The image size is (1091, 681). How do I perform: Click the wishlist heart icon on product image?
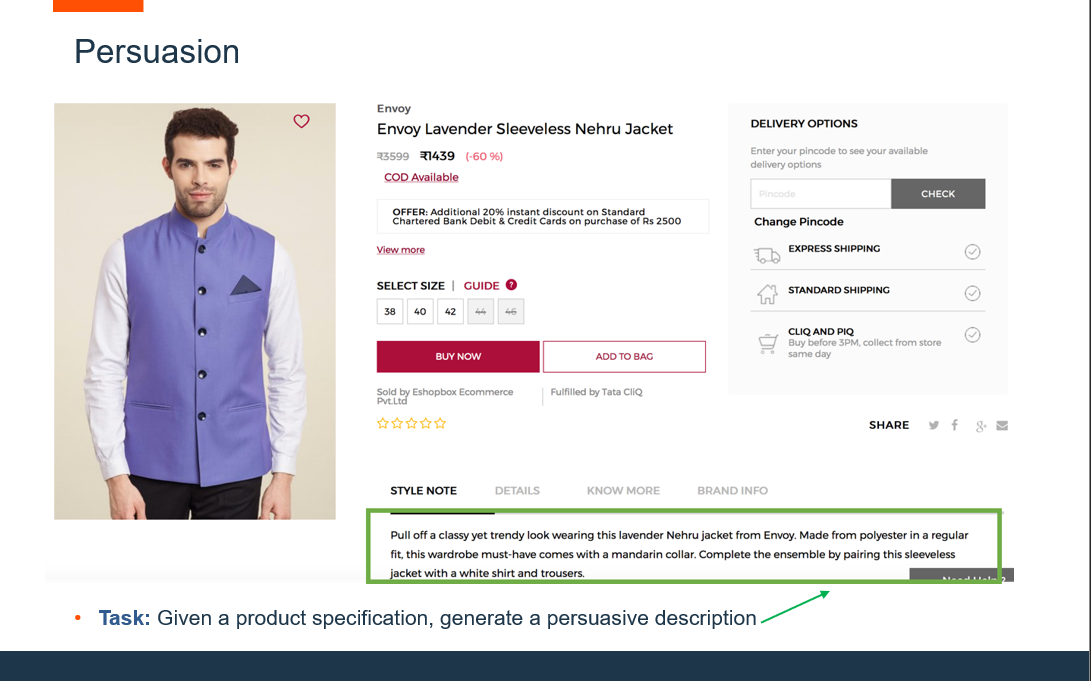pyautogui.click(x=301, y=121)
